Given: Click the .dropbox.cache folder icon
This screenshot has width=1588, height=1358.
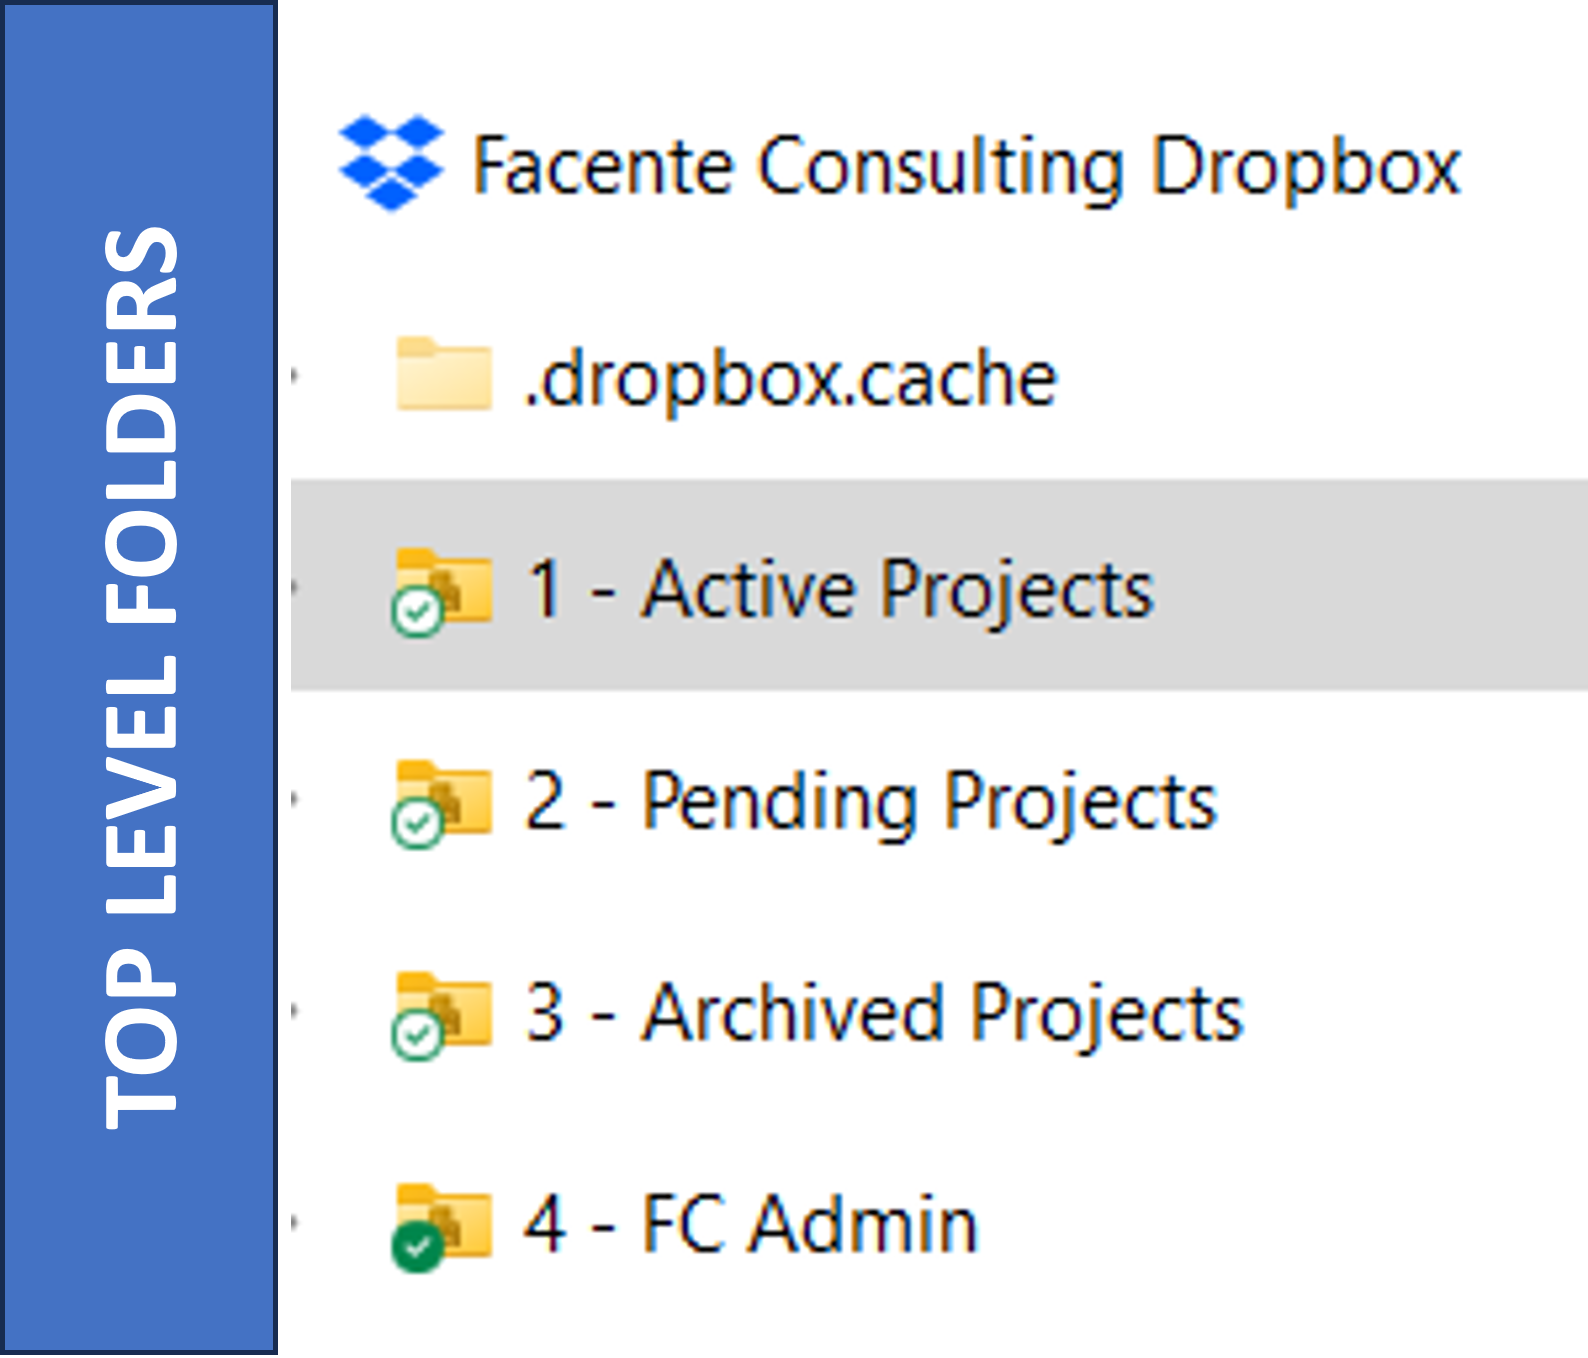Looking at the screenshot, I should [x=444, y=374].
